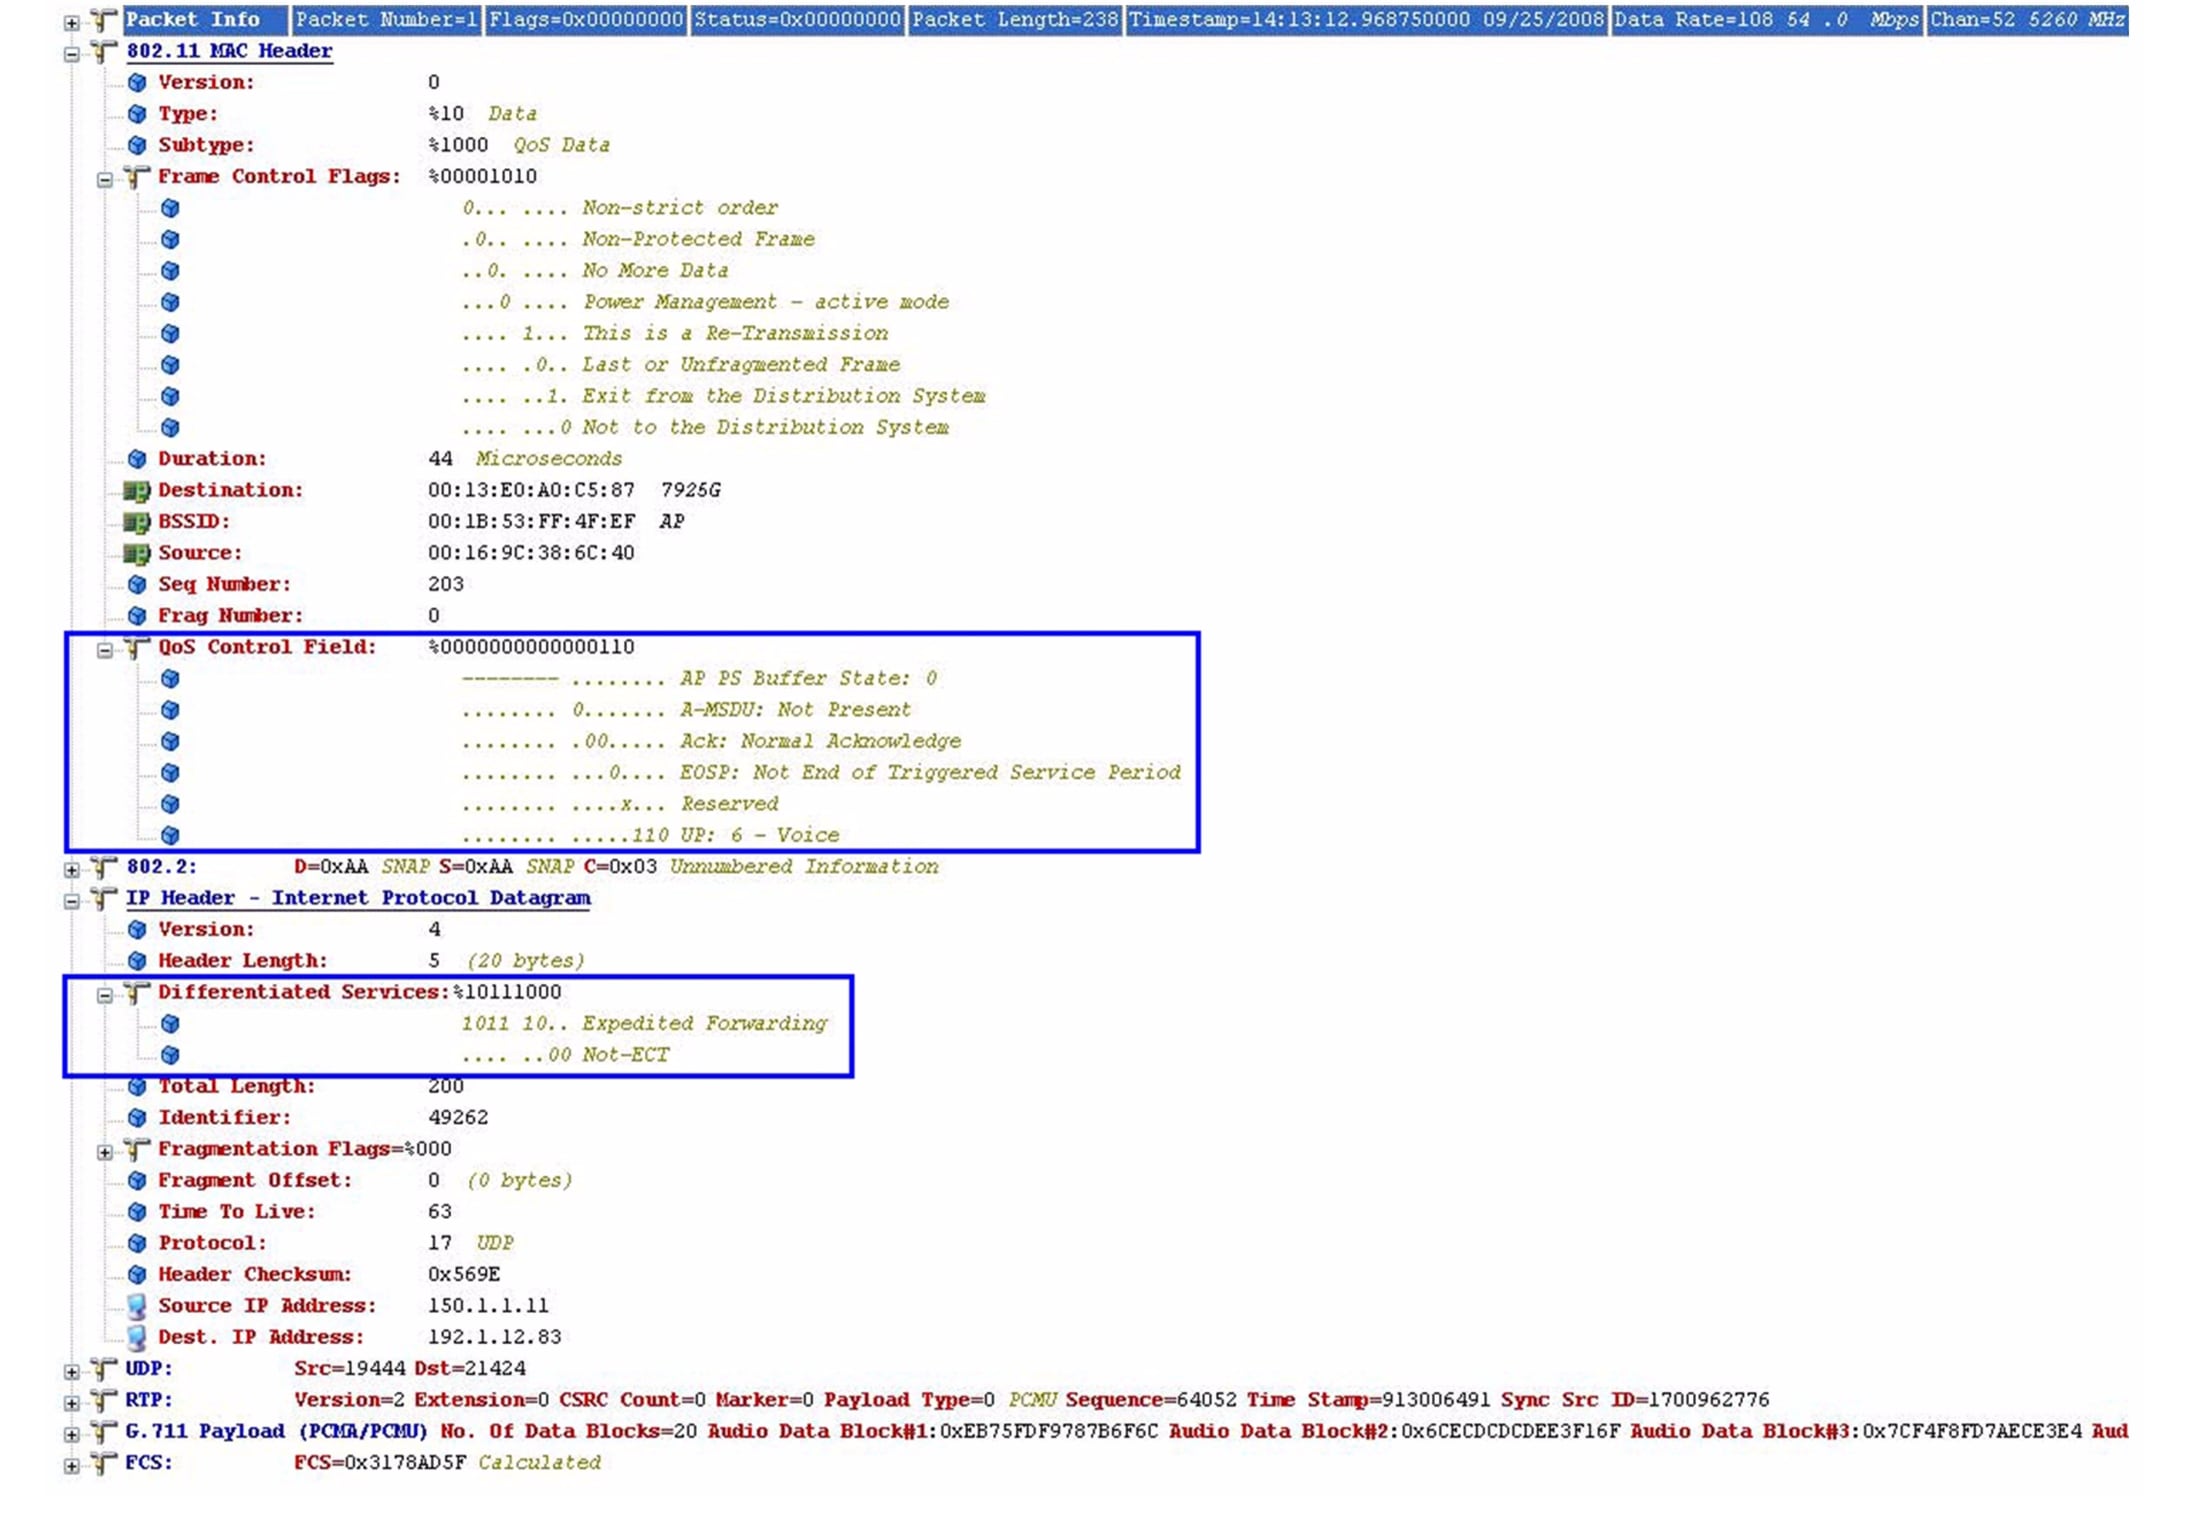Click the cube icon beside Expedited Forwarding line
The width and height of the screenshot is (2190, 1513).
click(x=170, y=1024)
